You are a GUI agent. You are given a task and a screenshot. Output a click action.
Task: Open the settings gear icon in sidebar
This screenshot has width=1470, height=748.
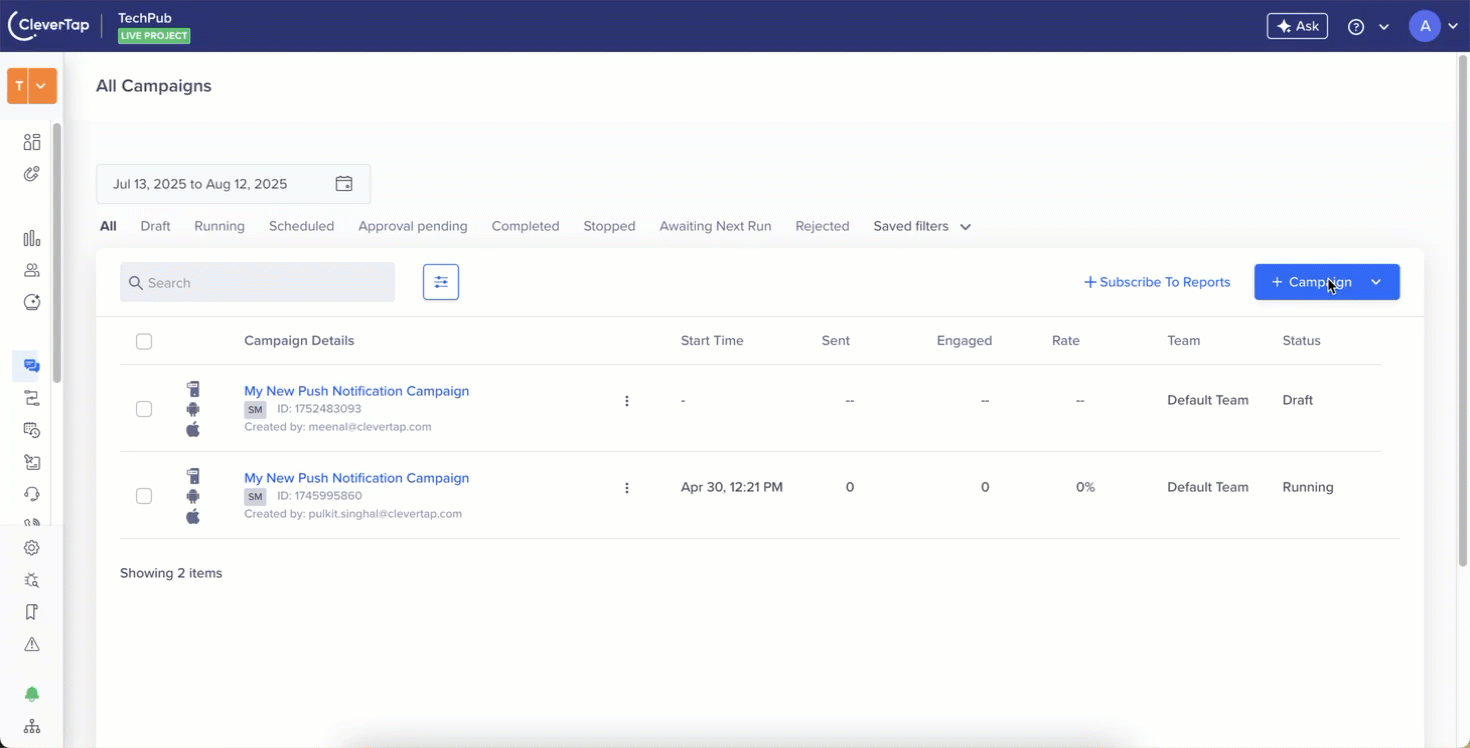[32, 548]
